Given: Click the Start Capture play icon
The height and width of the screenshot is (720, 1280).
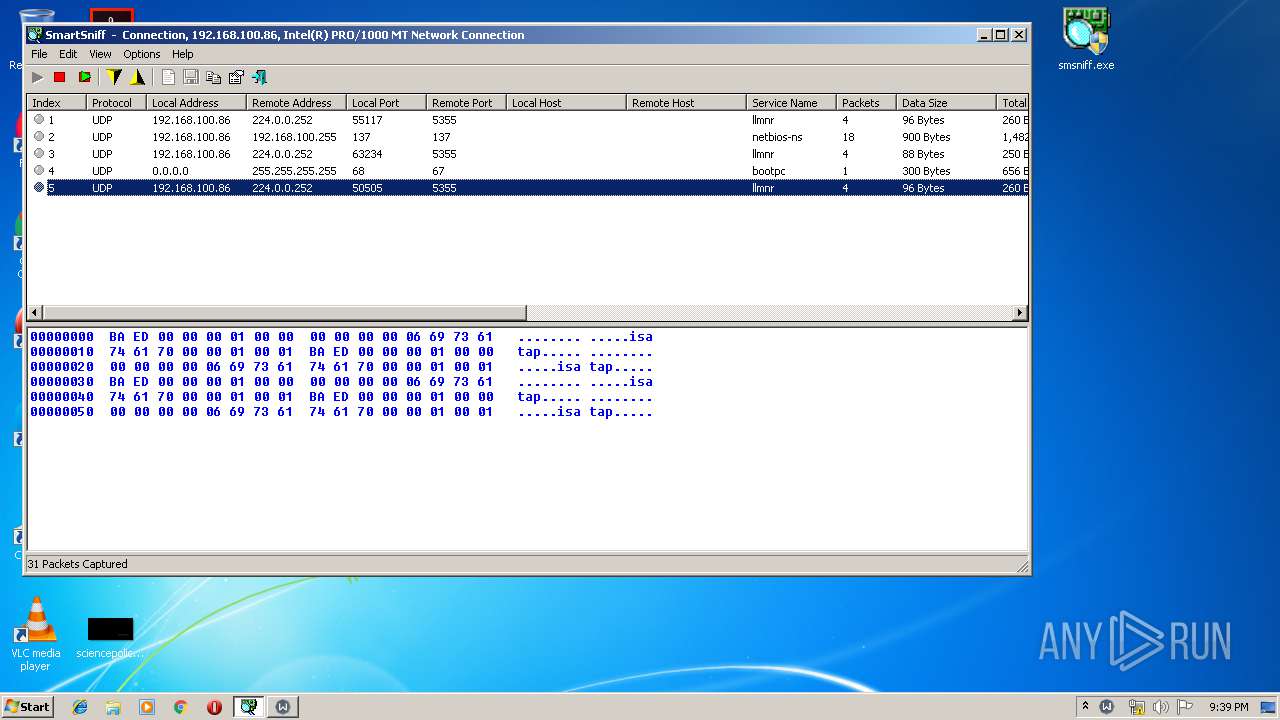Looking at the screenshot, I should tap(38, 77).
